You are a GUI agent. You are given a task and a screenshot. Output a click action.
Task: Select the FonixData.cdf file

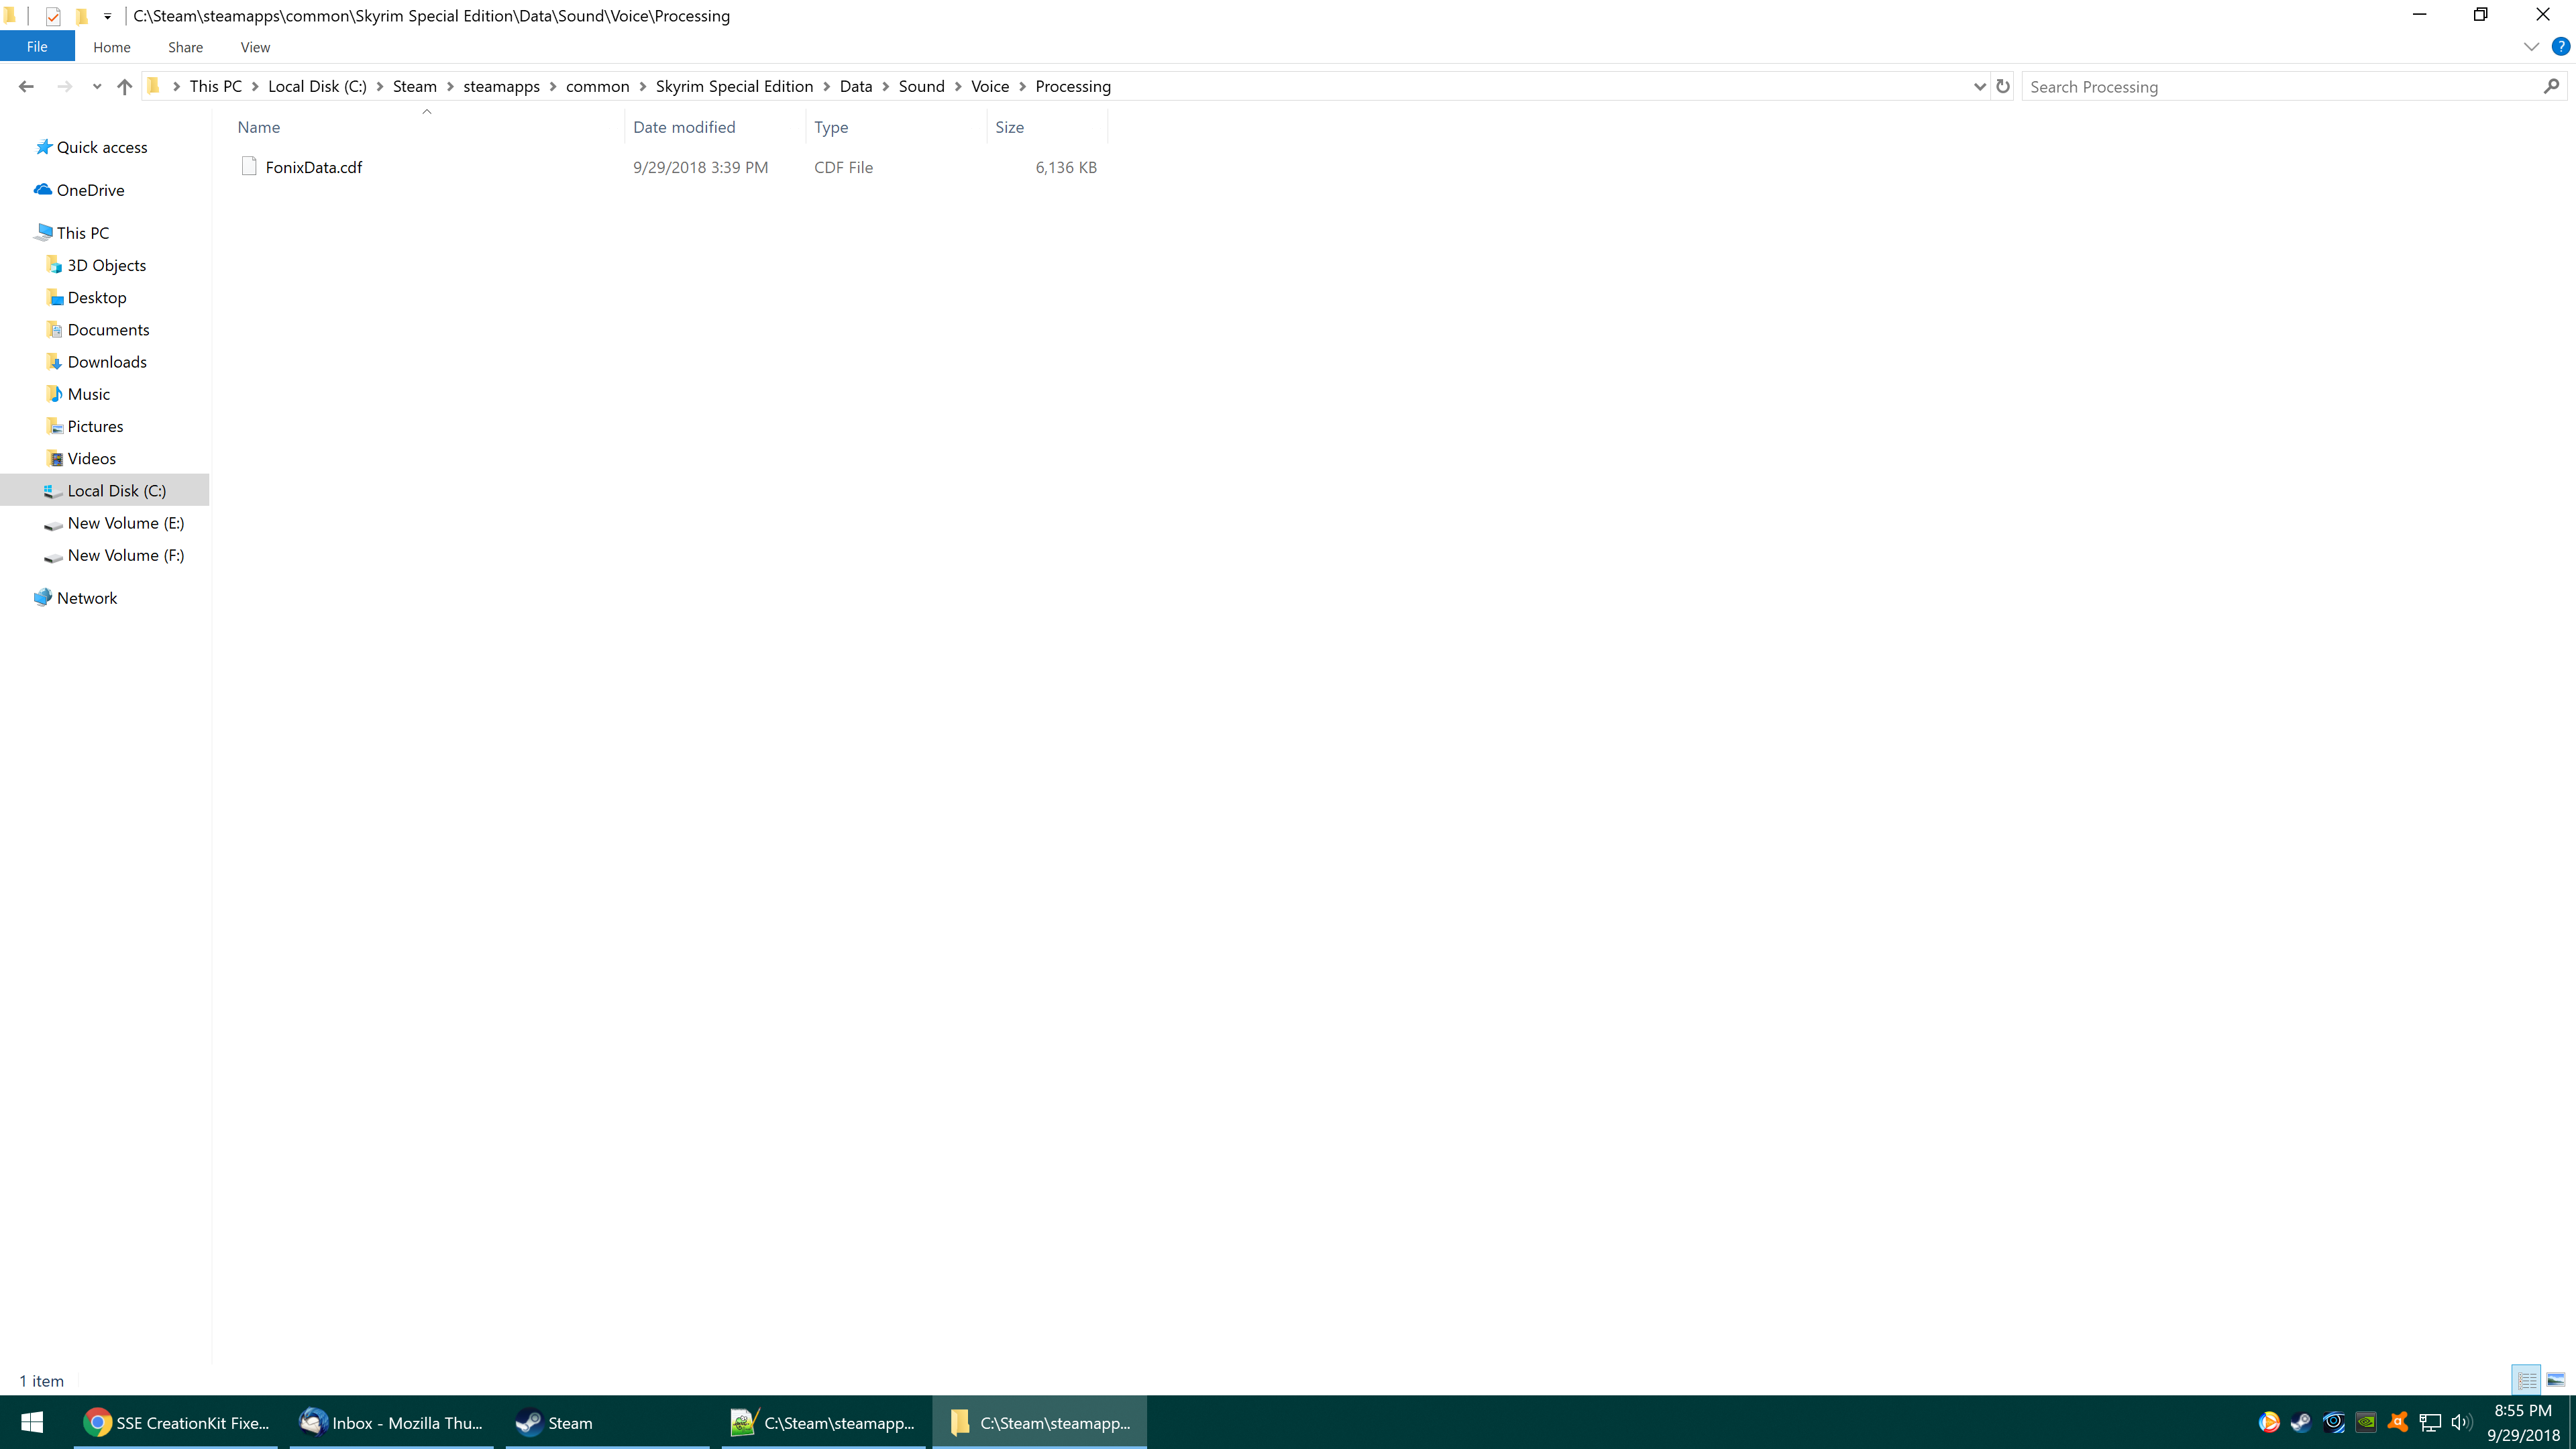pos(313,167)
